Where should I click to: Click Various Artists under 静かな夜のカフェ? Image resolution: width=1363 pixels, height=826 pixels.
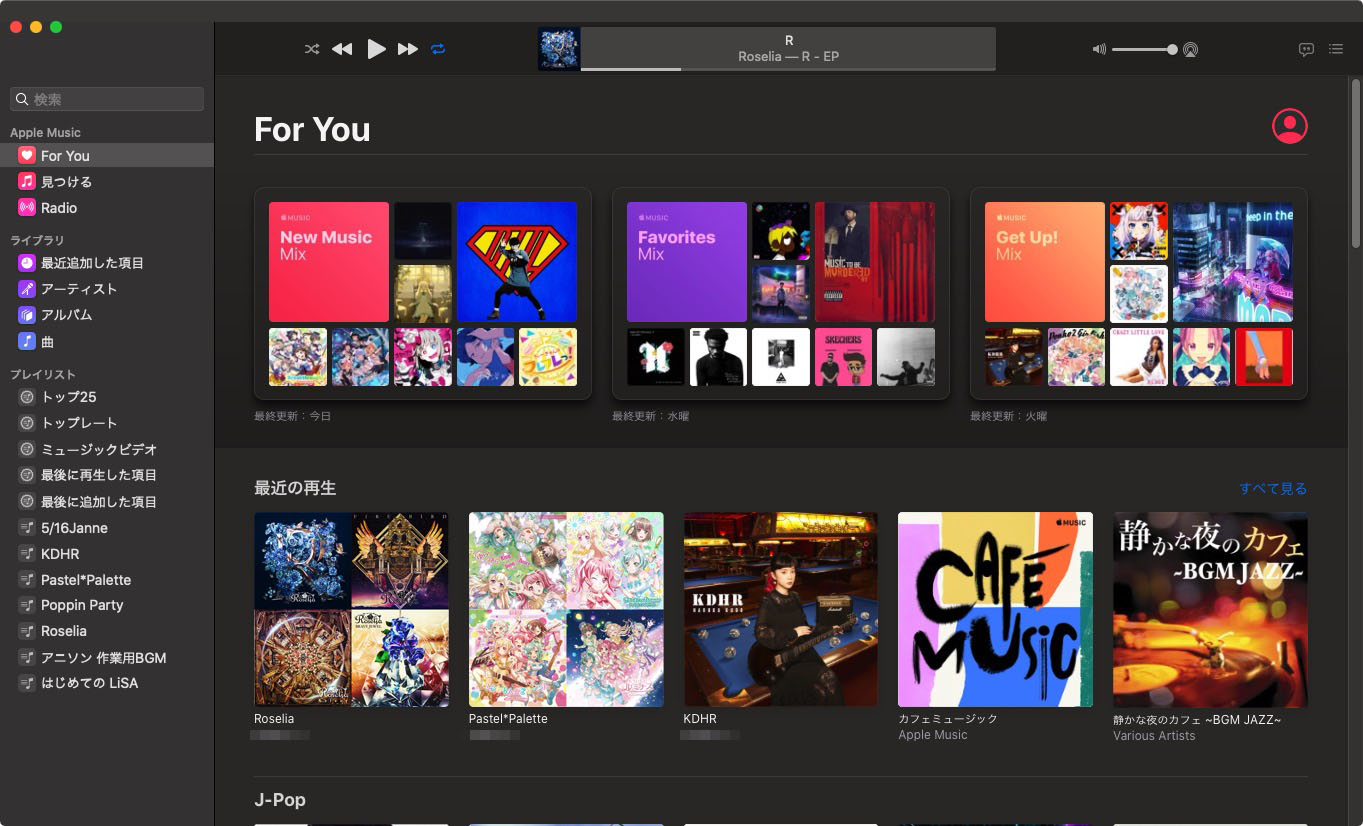tap(1154, 736)
